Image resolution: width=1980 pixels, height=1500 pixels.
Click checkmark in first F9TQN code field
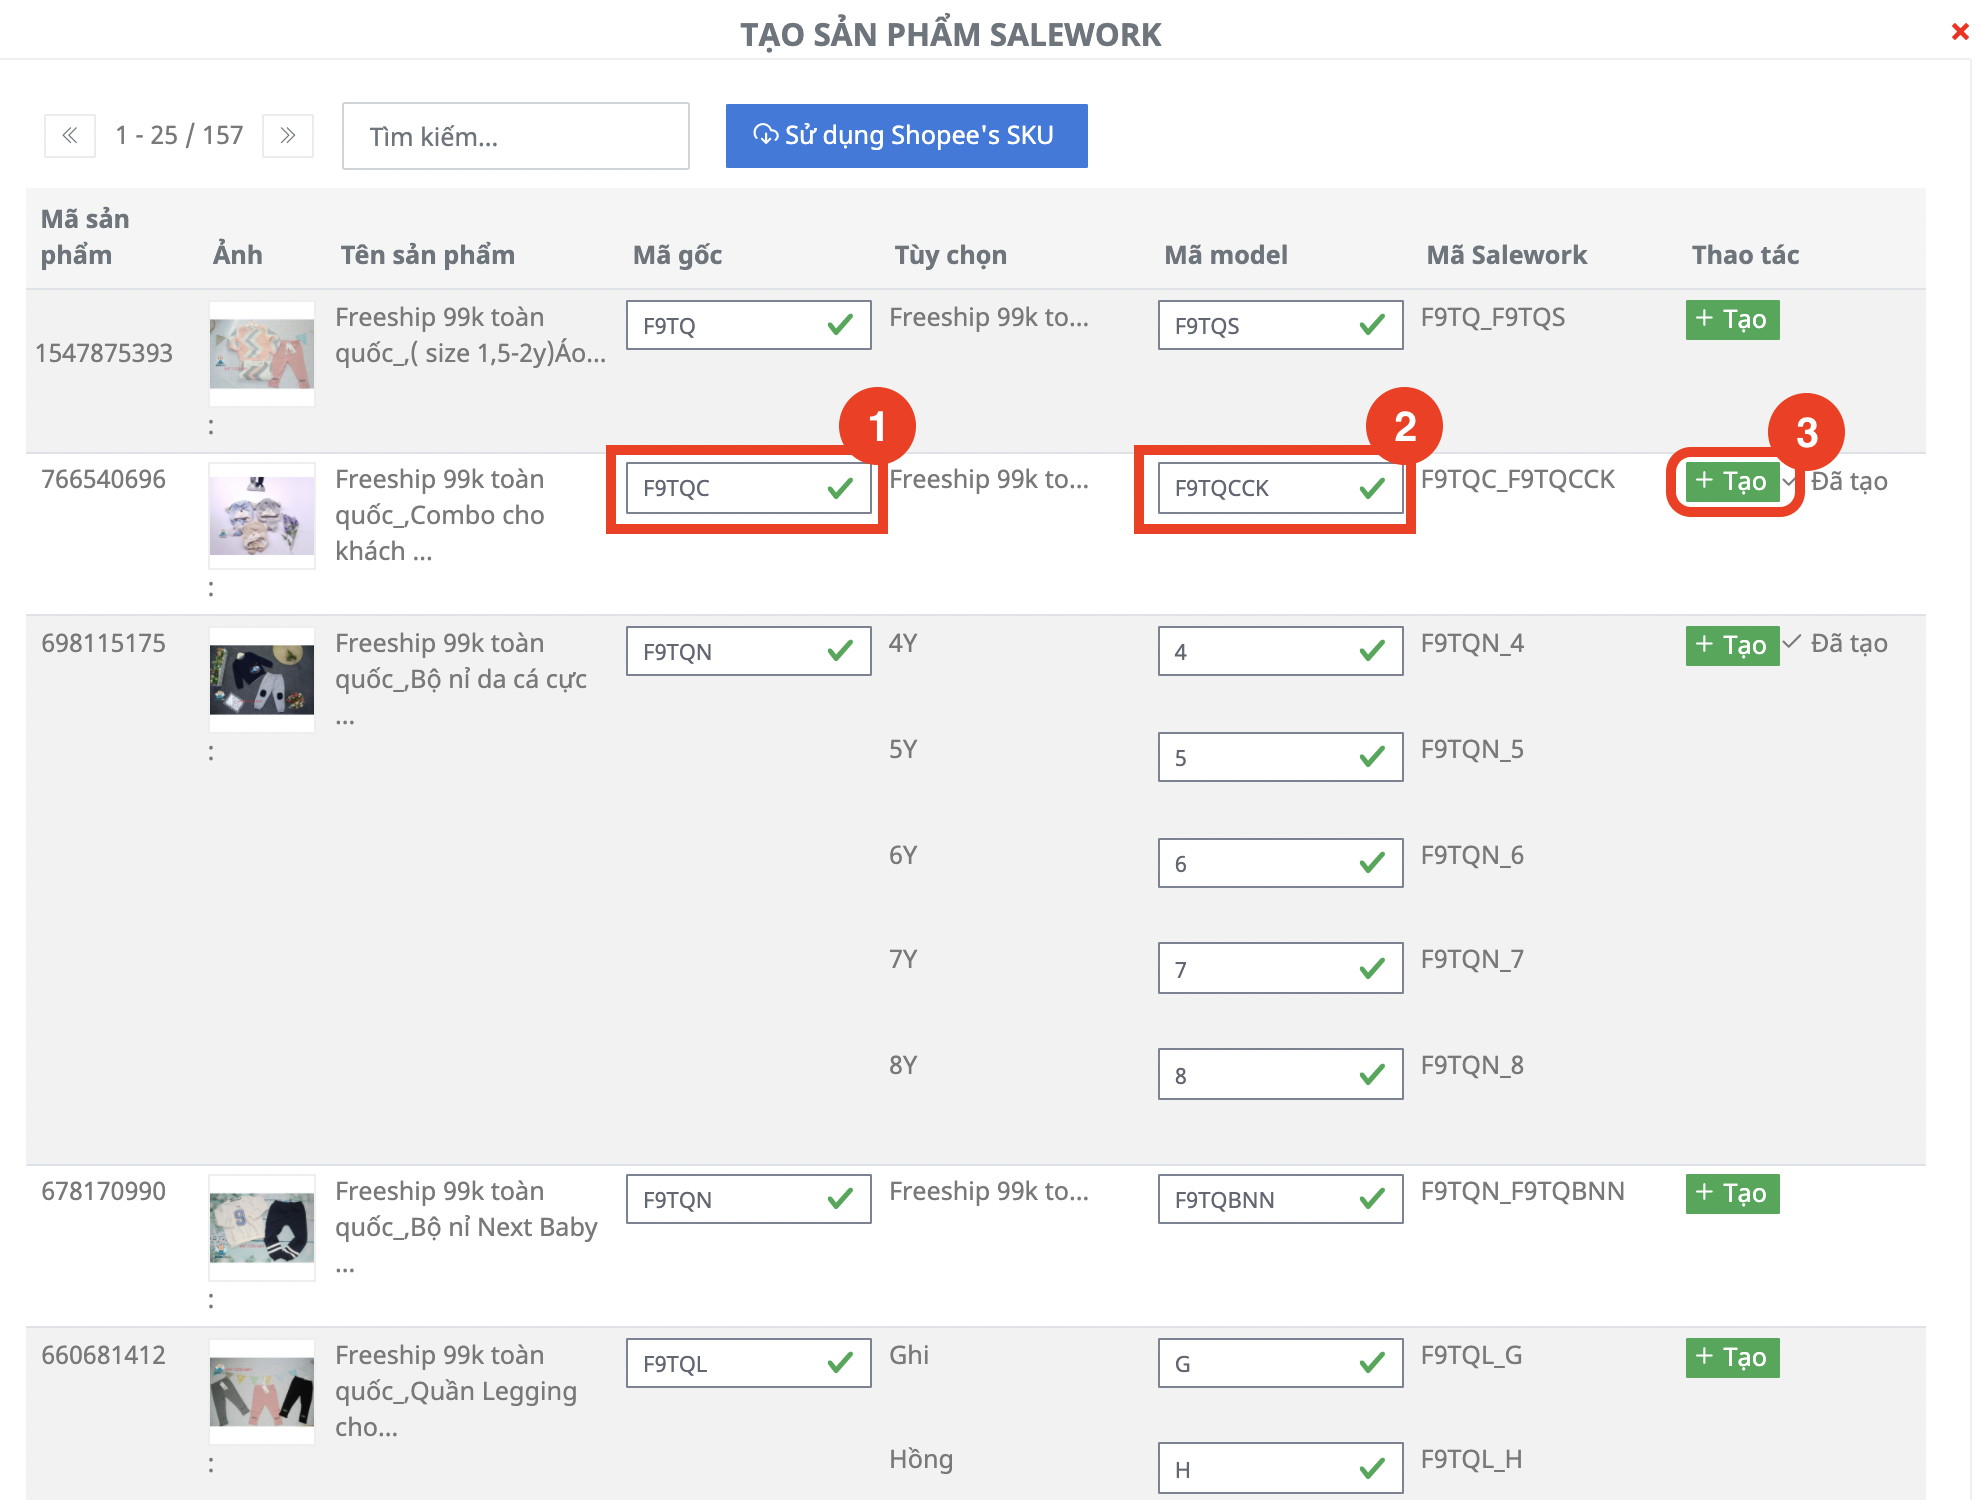click(x=840, y=651)
